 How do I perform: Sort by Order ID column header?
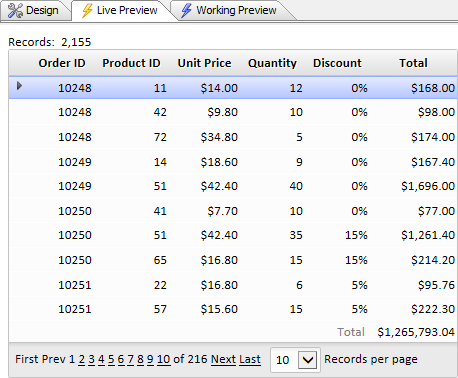[x=62, y=63]
